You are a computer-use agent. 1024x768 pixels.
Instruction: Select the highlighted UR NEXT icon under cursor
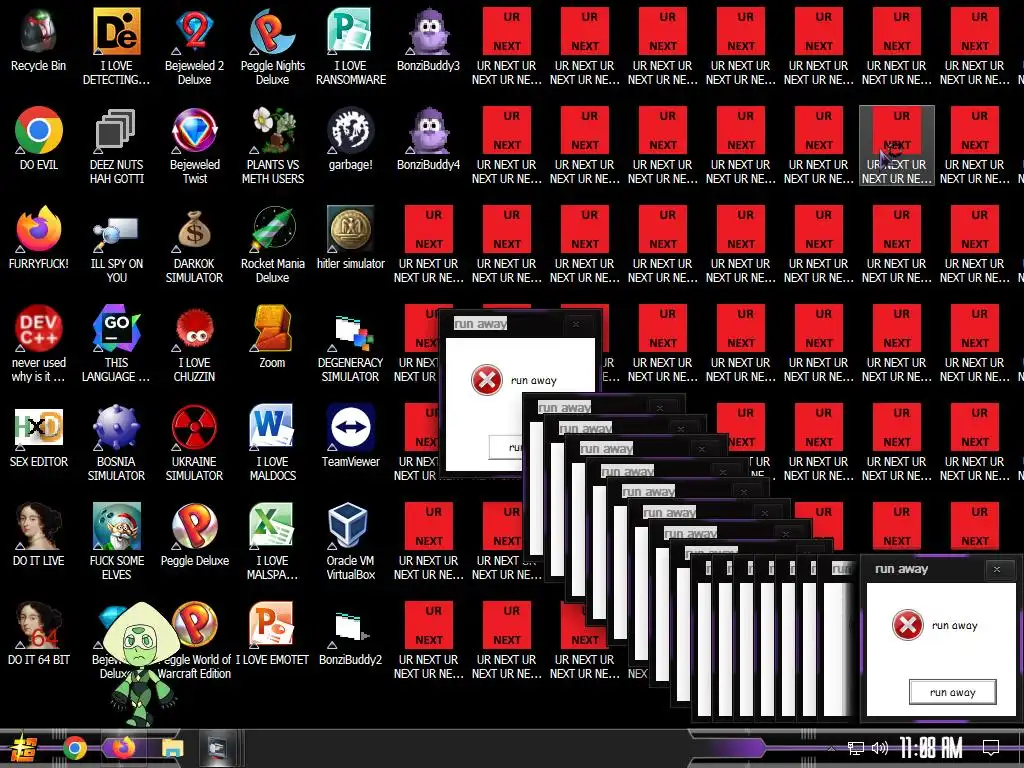click(897, 145)
